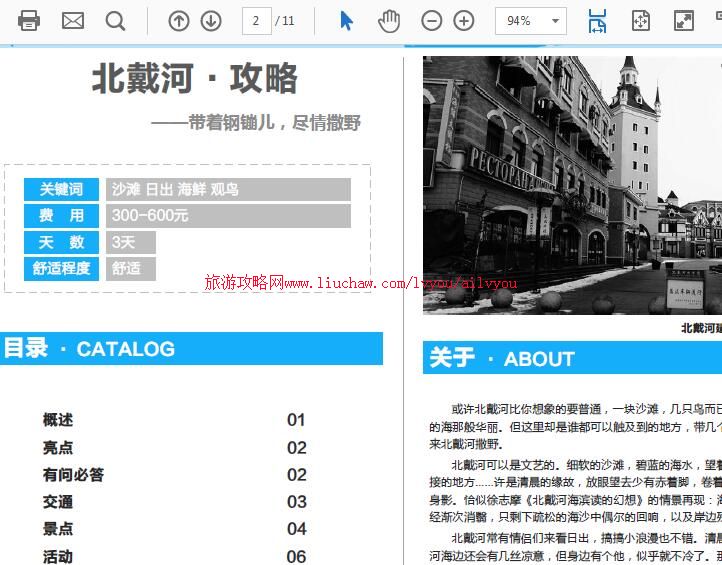The image size is (722, 565).
Task: Click the liuchaw.com watermark link
Action: [x=360, y=284]
